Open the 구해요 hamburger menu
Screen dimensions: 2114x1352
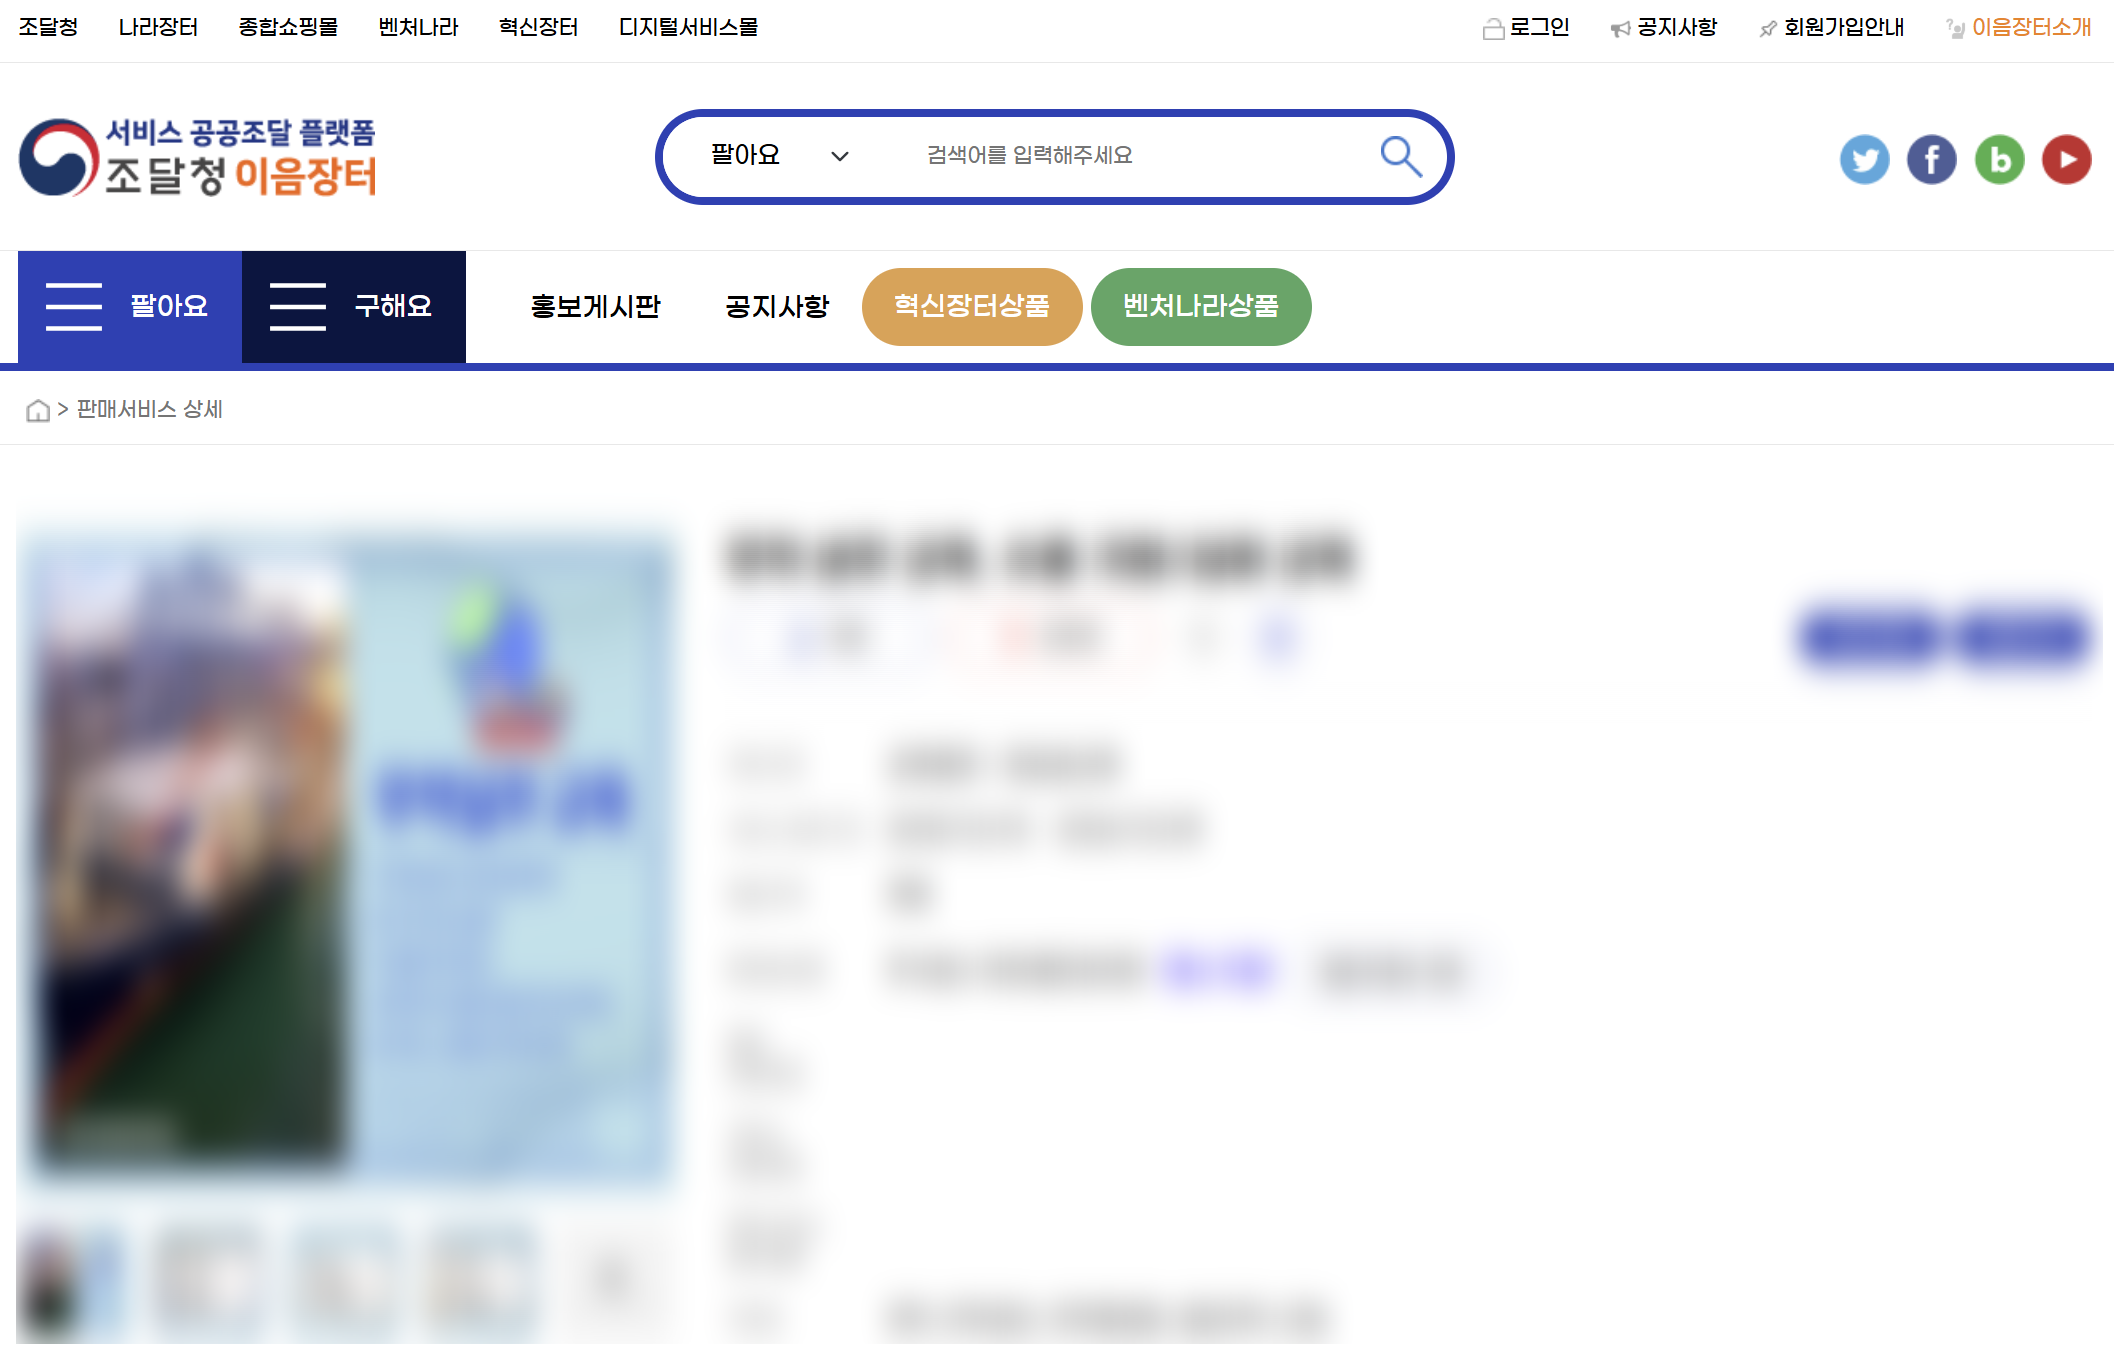point(354,306)
